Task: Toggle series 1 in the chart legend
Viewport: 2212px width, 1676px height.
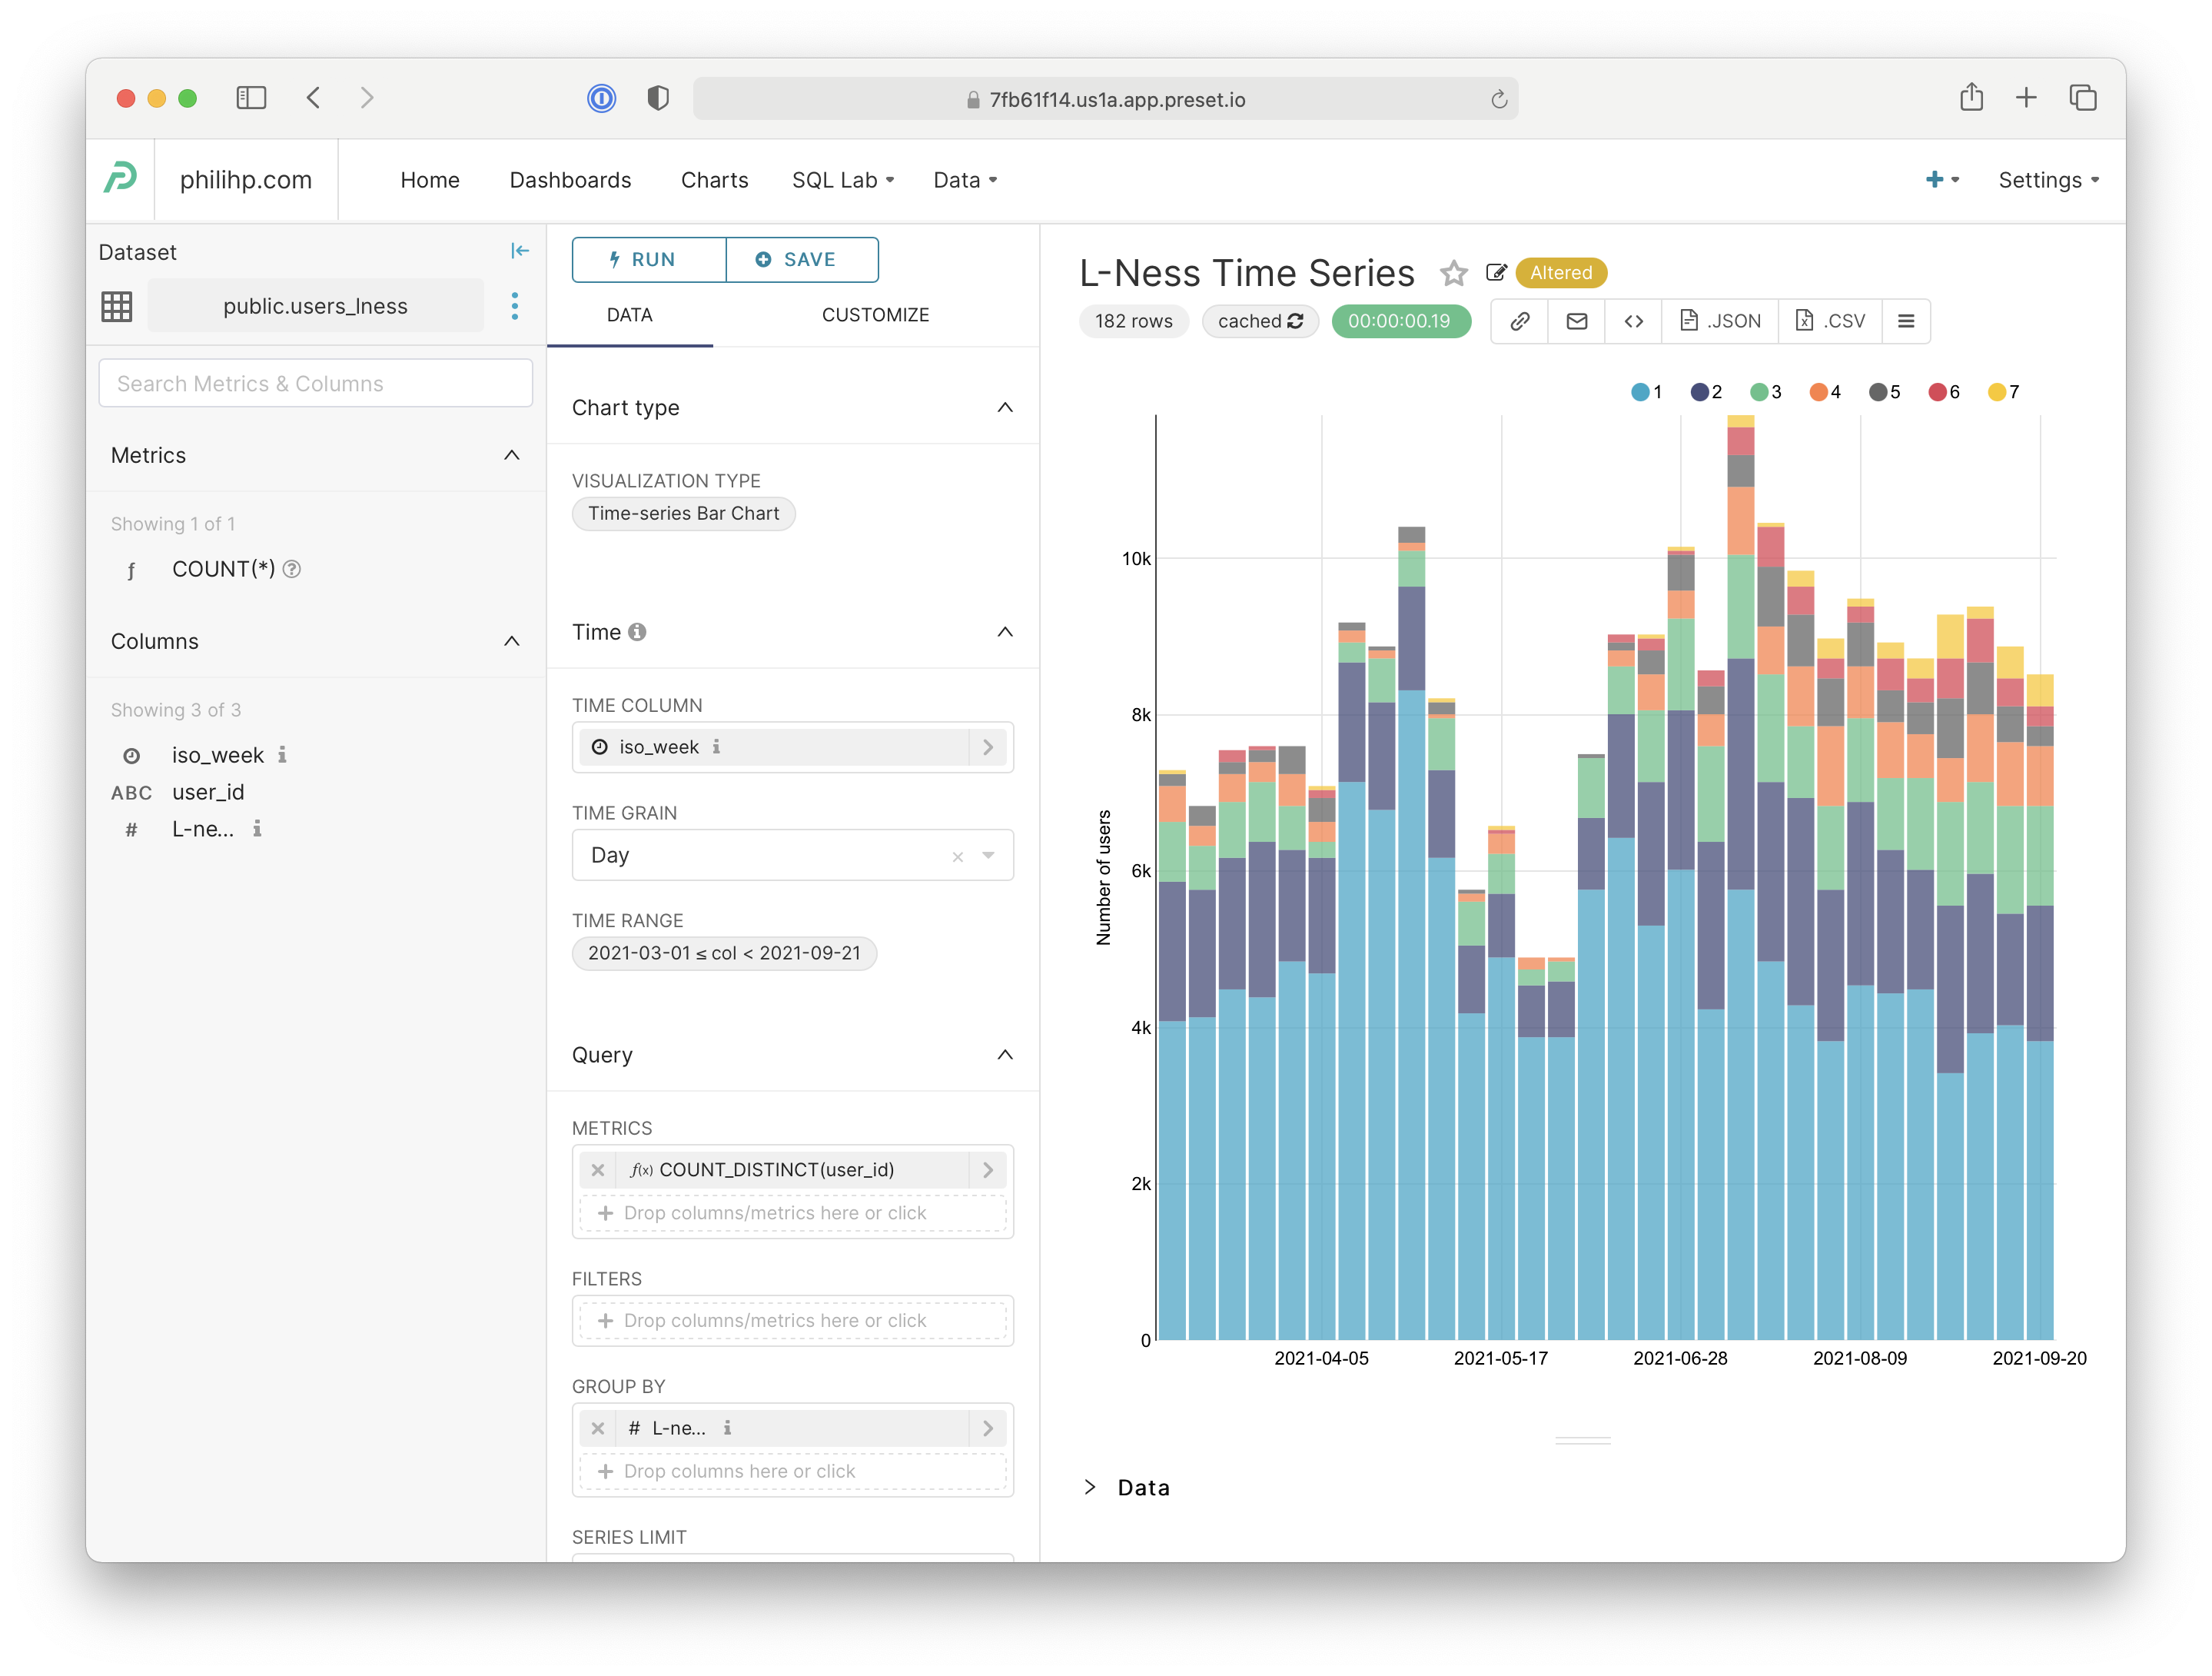Action: [1646, 392]
